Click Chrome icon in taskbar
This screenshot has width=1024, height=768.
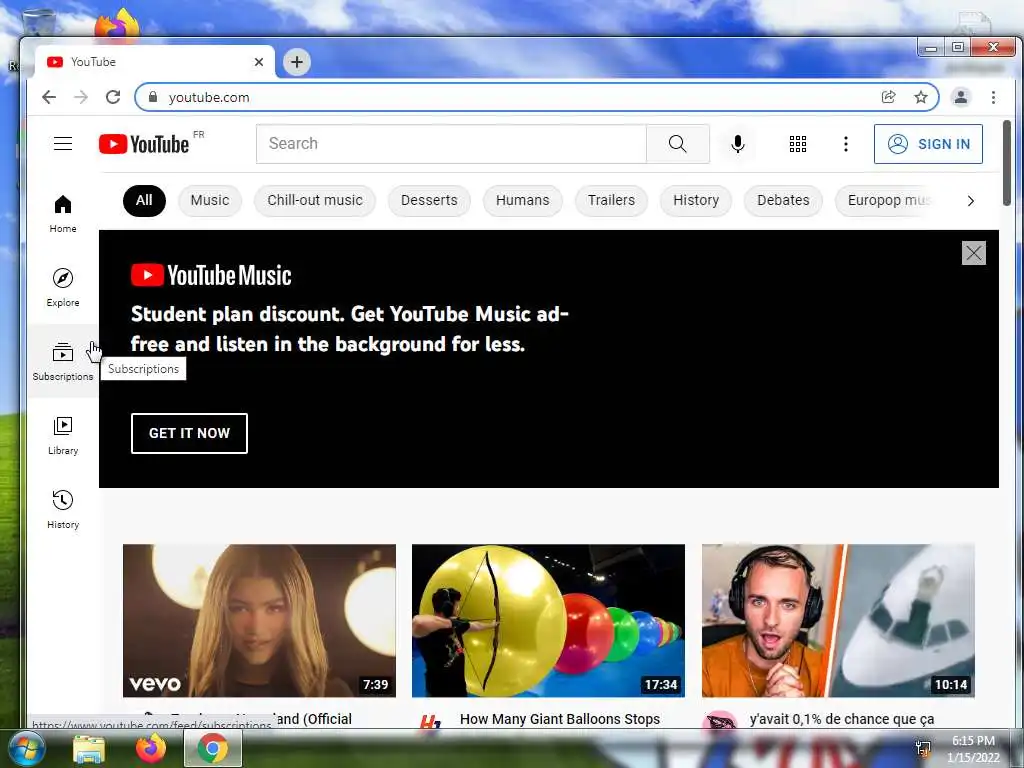(x=213, y=748)
